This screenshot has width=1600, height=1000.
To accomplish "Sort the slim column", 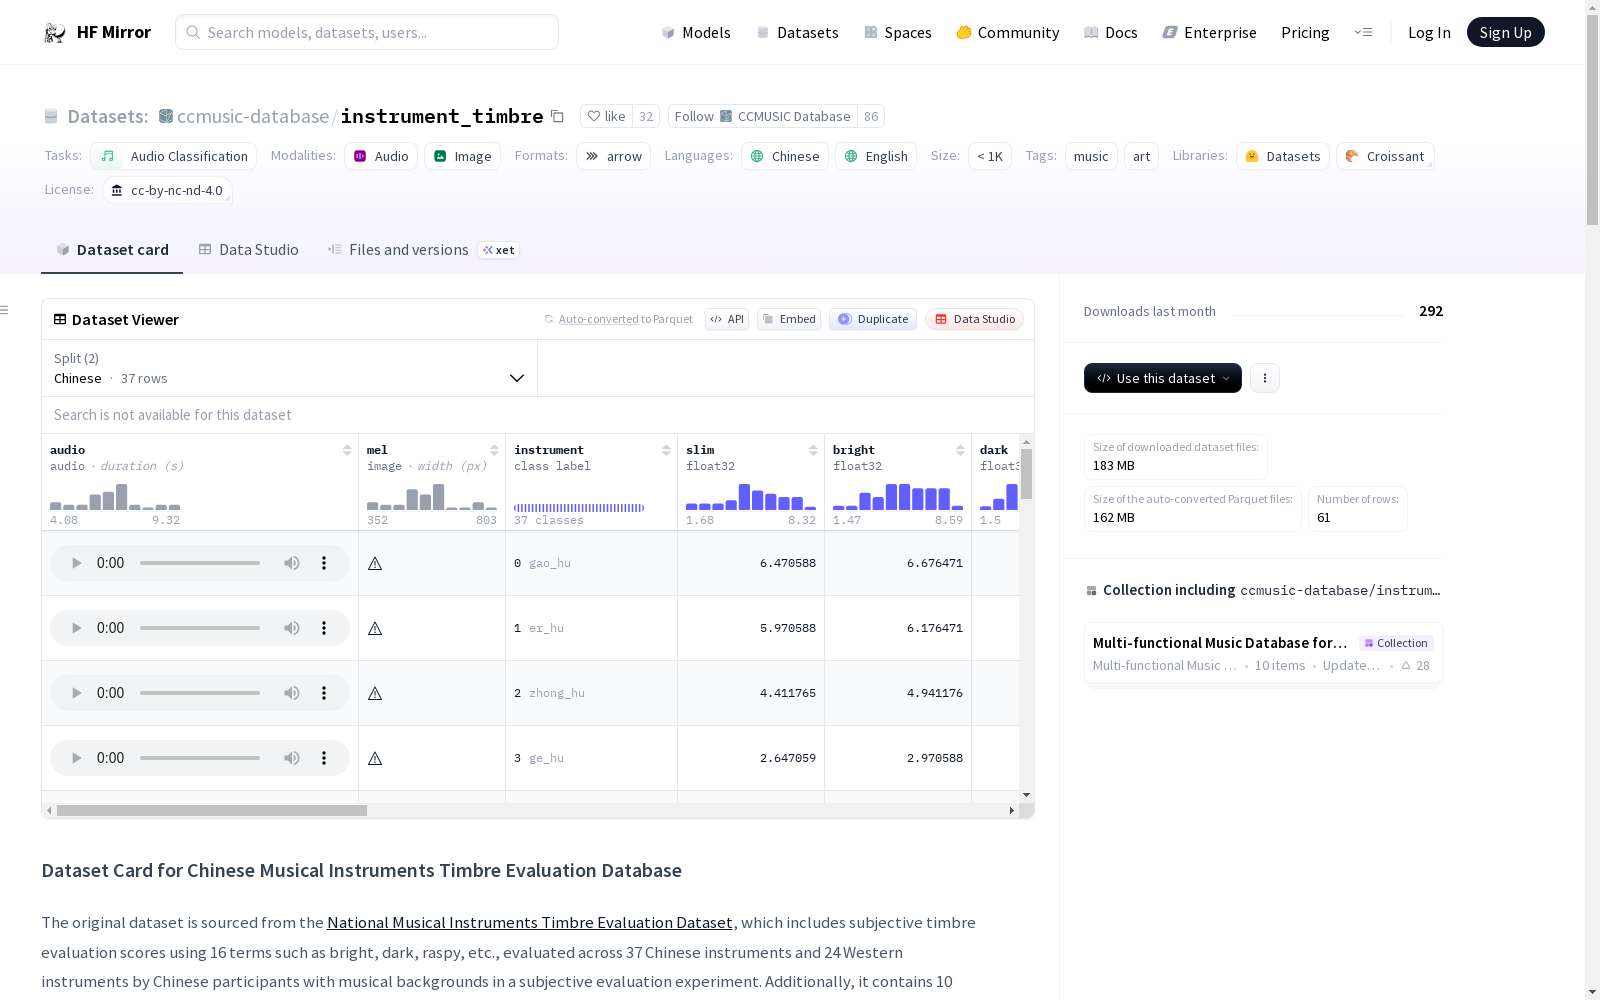I will click(x=813, y=450).
